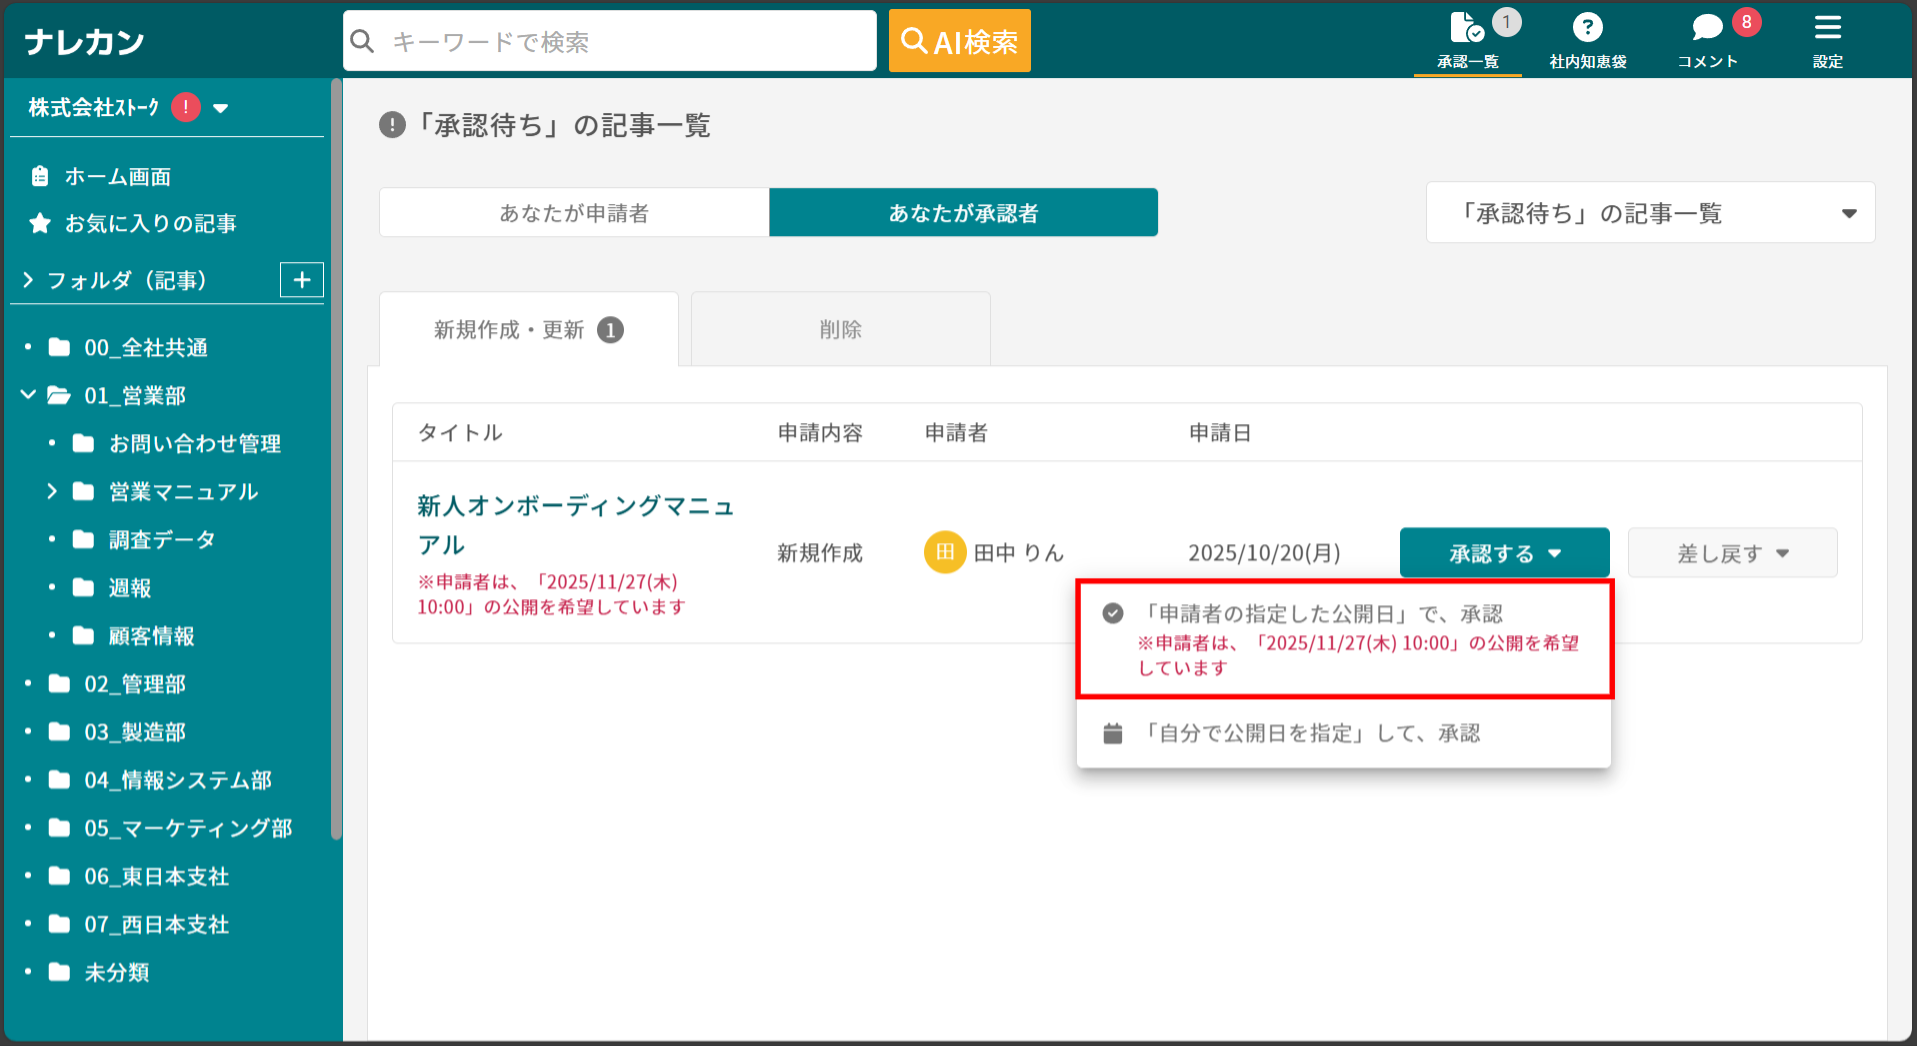This screenshot has height=1046, width=1917.
Task: Select 「申請者の指定した公開日」で、承認 option
Action: click(1322, 613)
